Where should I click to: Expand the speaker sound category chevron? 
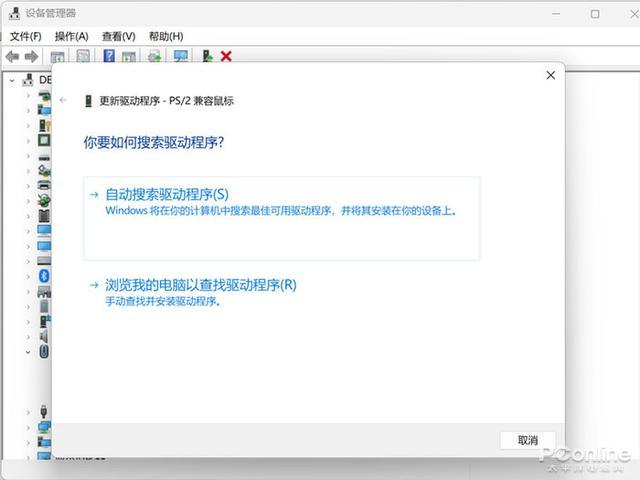coord(28,337)
